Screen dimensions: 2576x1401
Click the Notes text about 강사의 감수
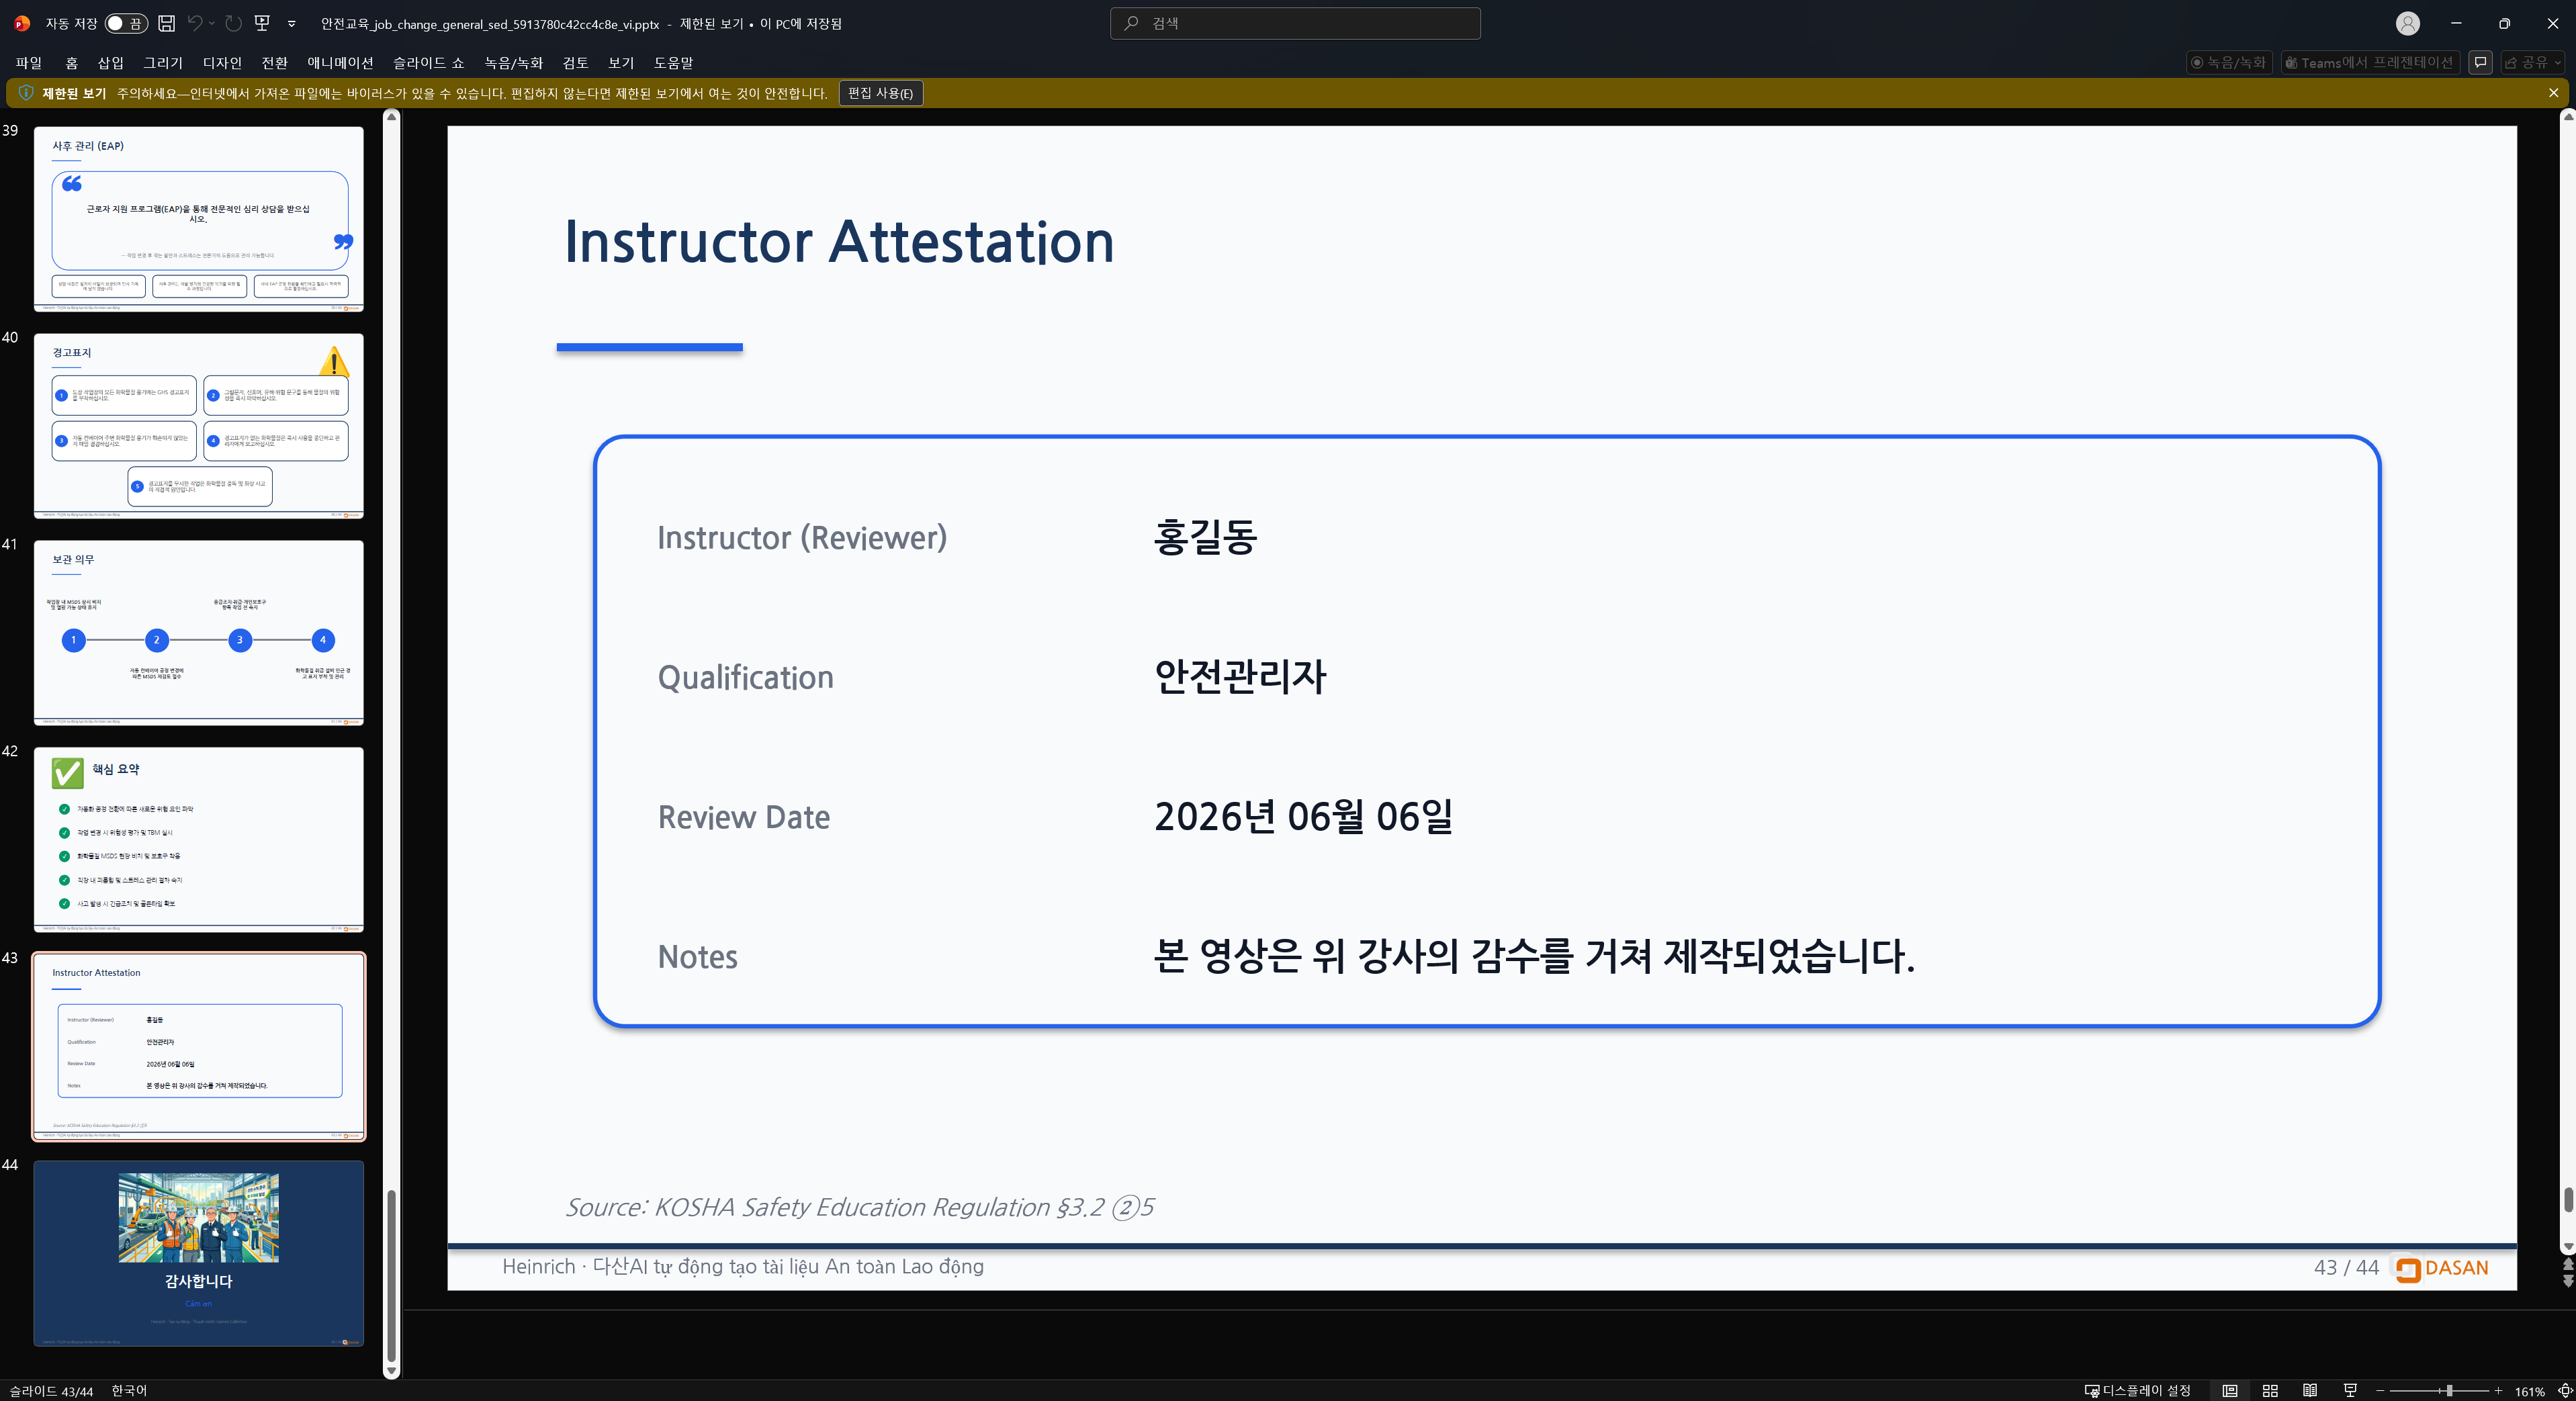point(1534,956)
